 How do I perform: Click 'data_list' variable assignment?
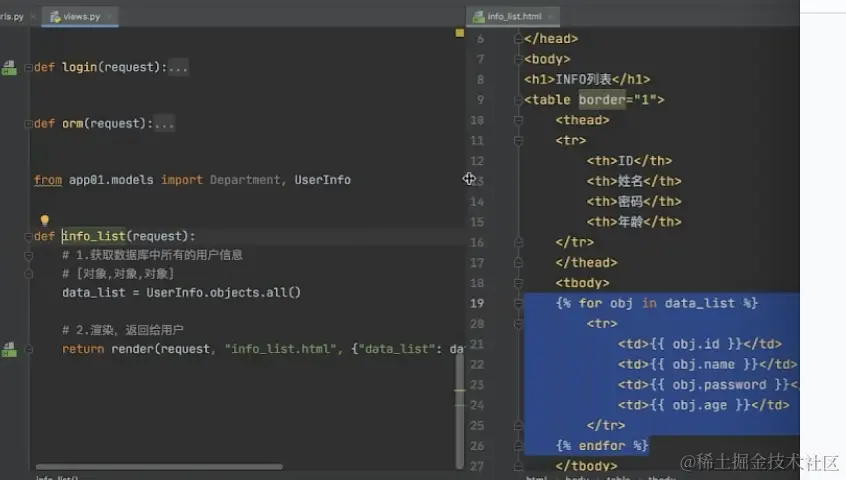click(x=93, y=293)
